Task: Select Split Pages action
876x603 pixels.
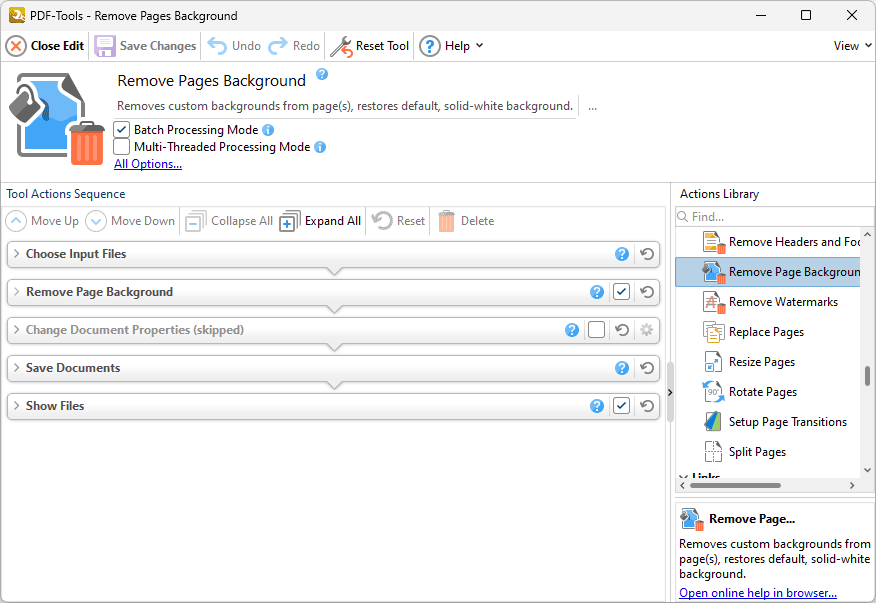Action: pyautogui.click(x=768, y=452)
